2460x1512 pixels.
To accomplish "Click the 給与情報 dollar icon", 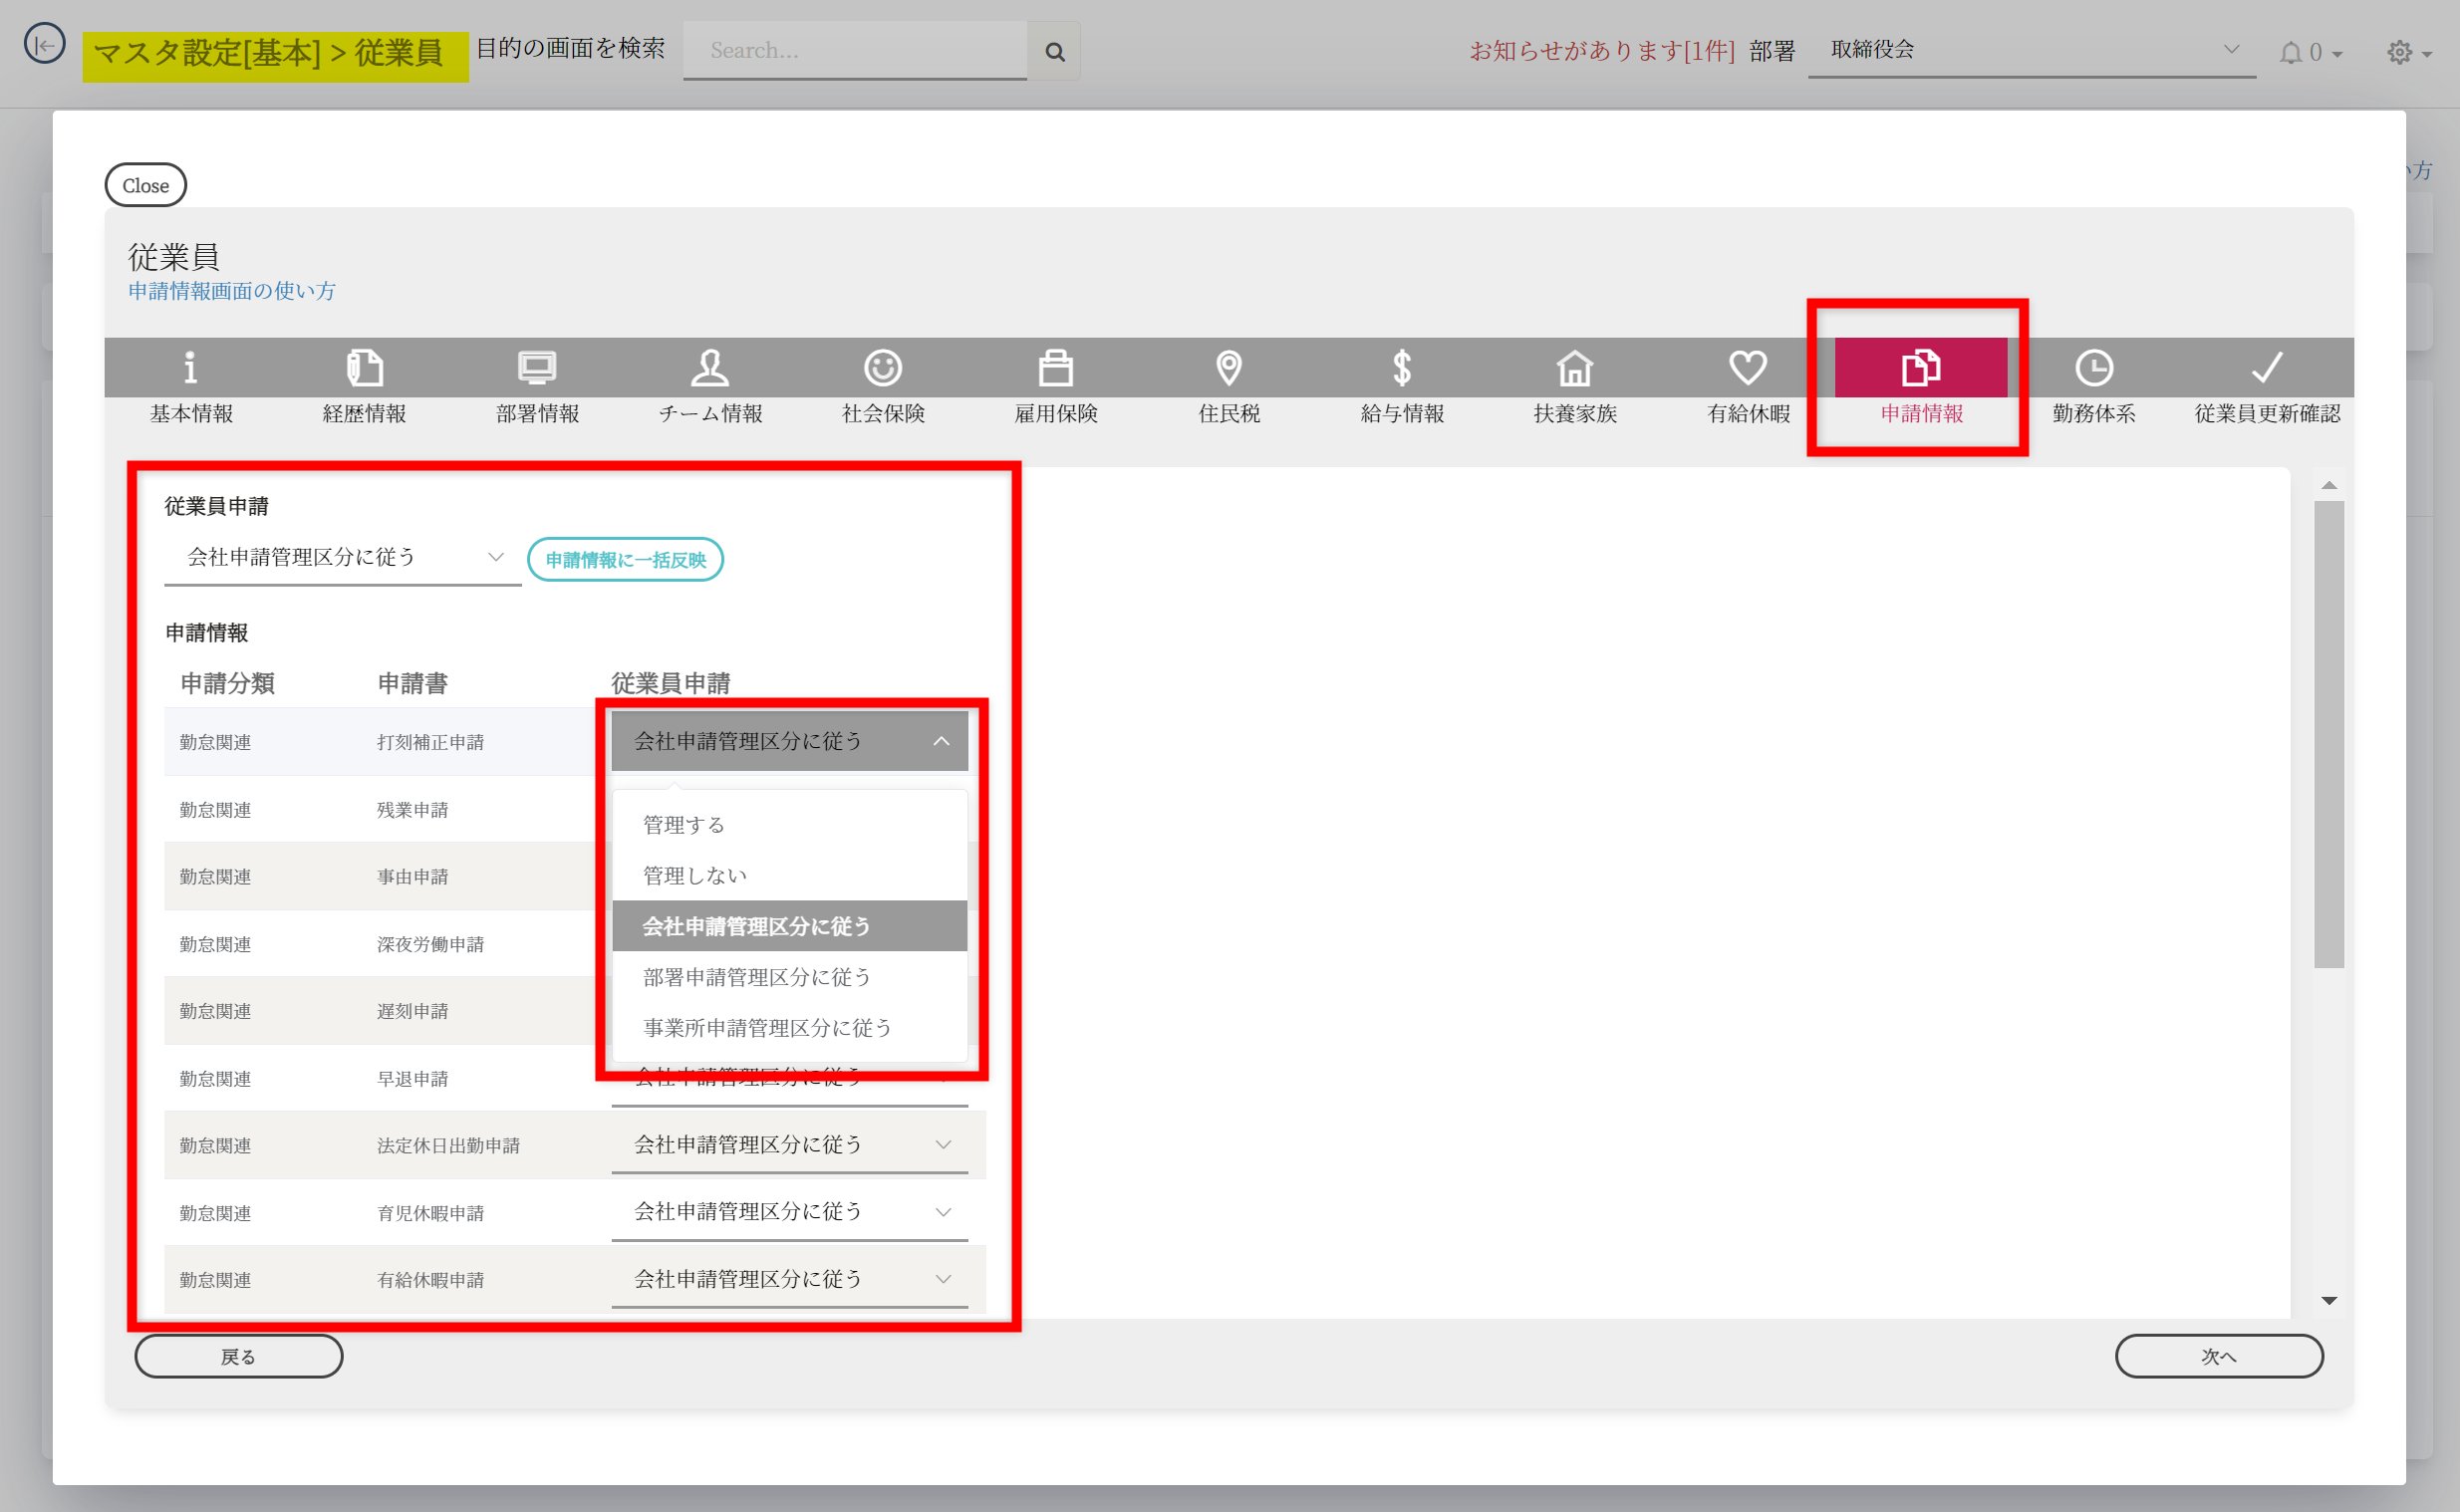I will click(1402, 368).
